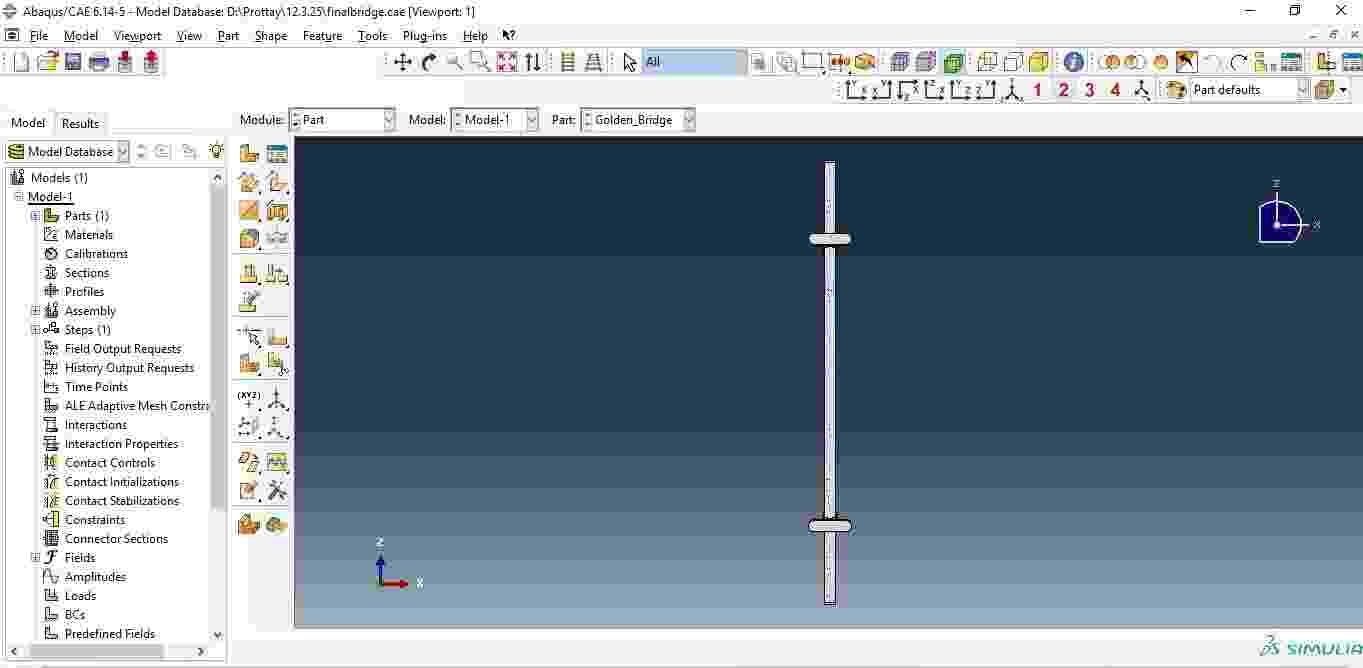This screenshot has width=1363, height=668.
Task: Switch to the Results tab
Action: pos(80,123)
